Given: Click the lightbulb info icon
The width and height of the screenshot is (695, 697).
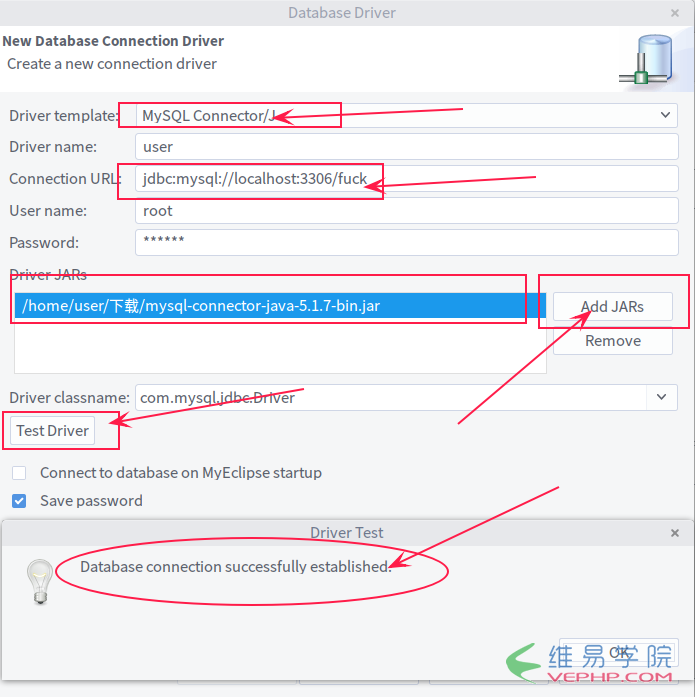Looking at the screenshot, I should 40,581.
